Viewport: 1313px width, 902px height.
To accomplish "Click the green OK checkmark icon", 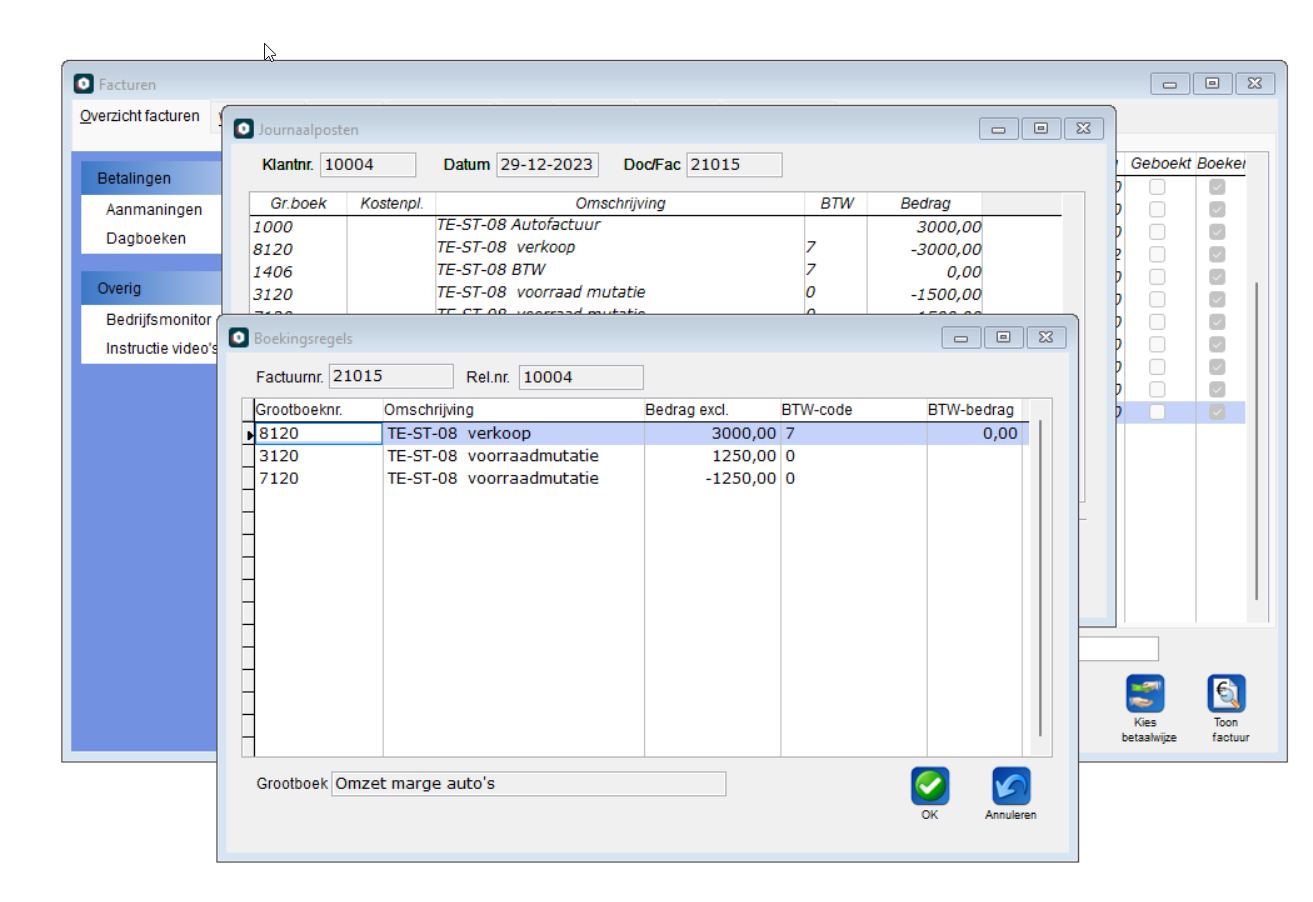I will pos(929,786).
